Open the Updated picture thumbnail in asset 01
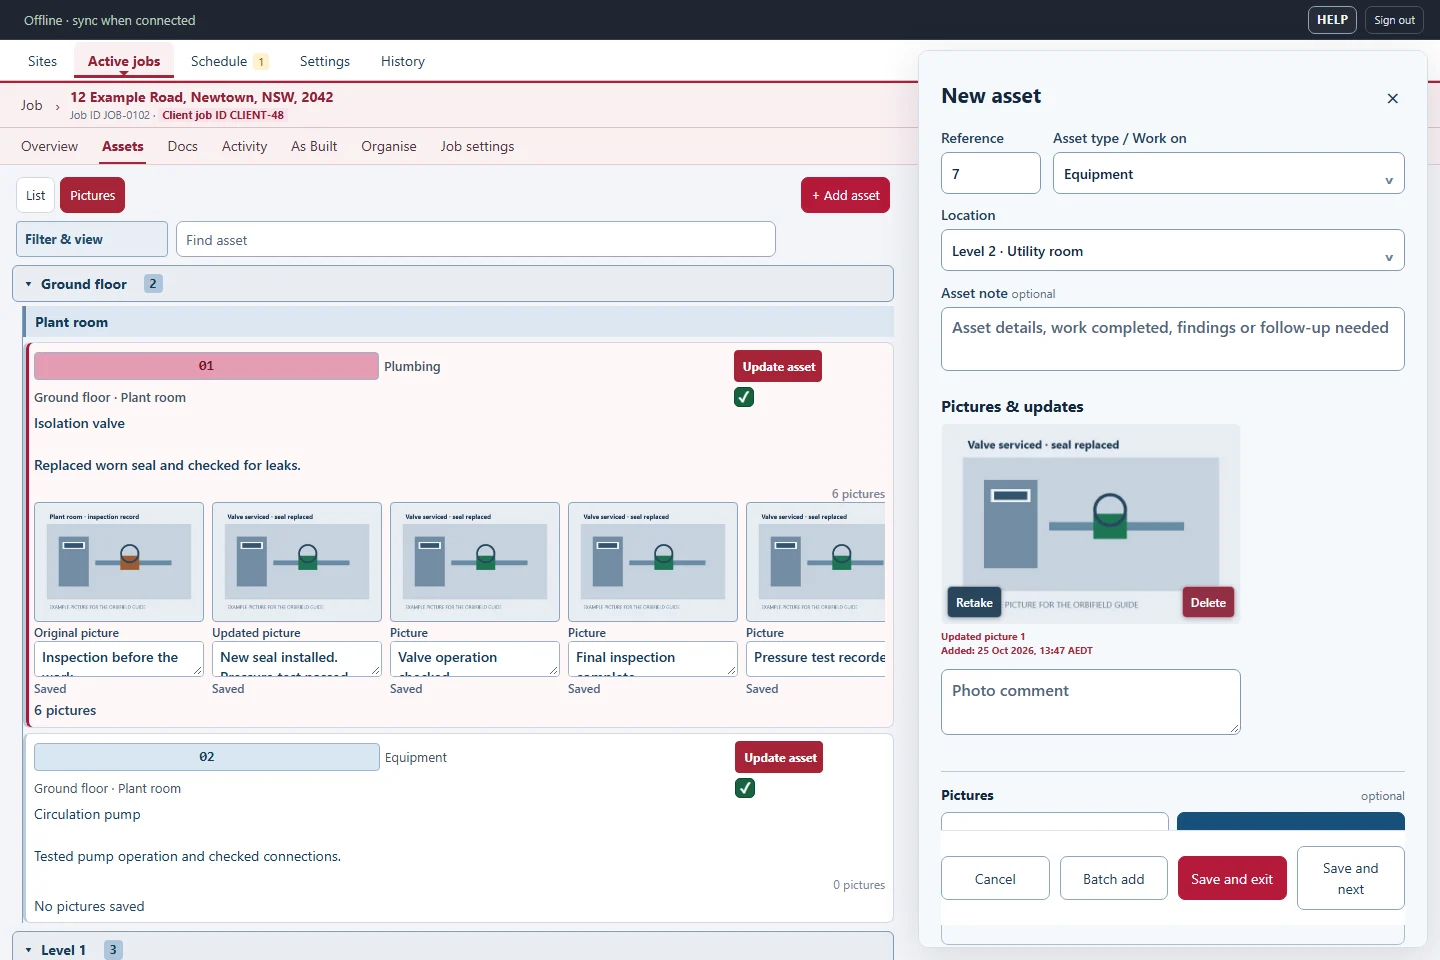 [297, 562]
